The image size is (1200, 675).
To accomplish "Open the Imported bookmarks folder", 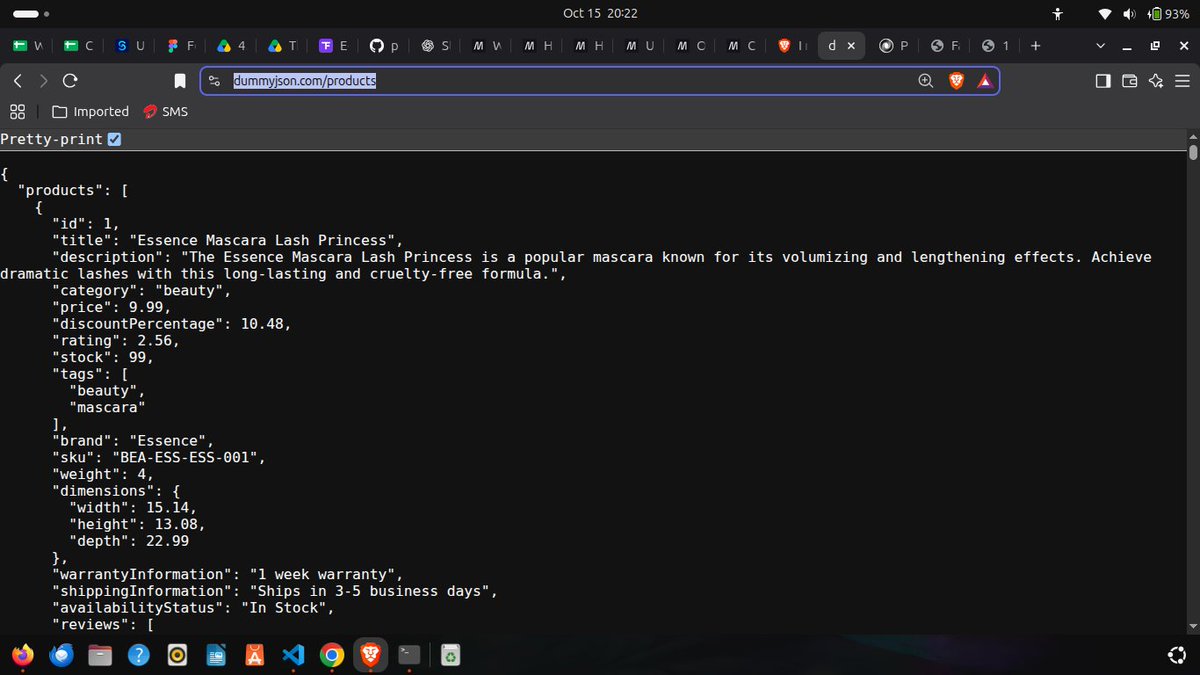I will [x=90, y=111].
